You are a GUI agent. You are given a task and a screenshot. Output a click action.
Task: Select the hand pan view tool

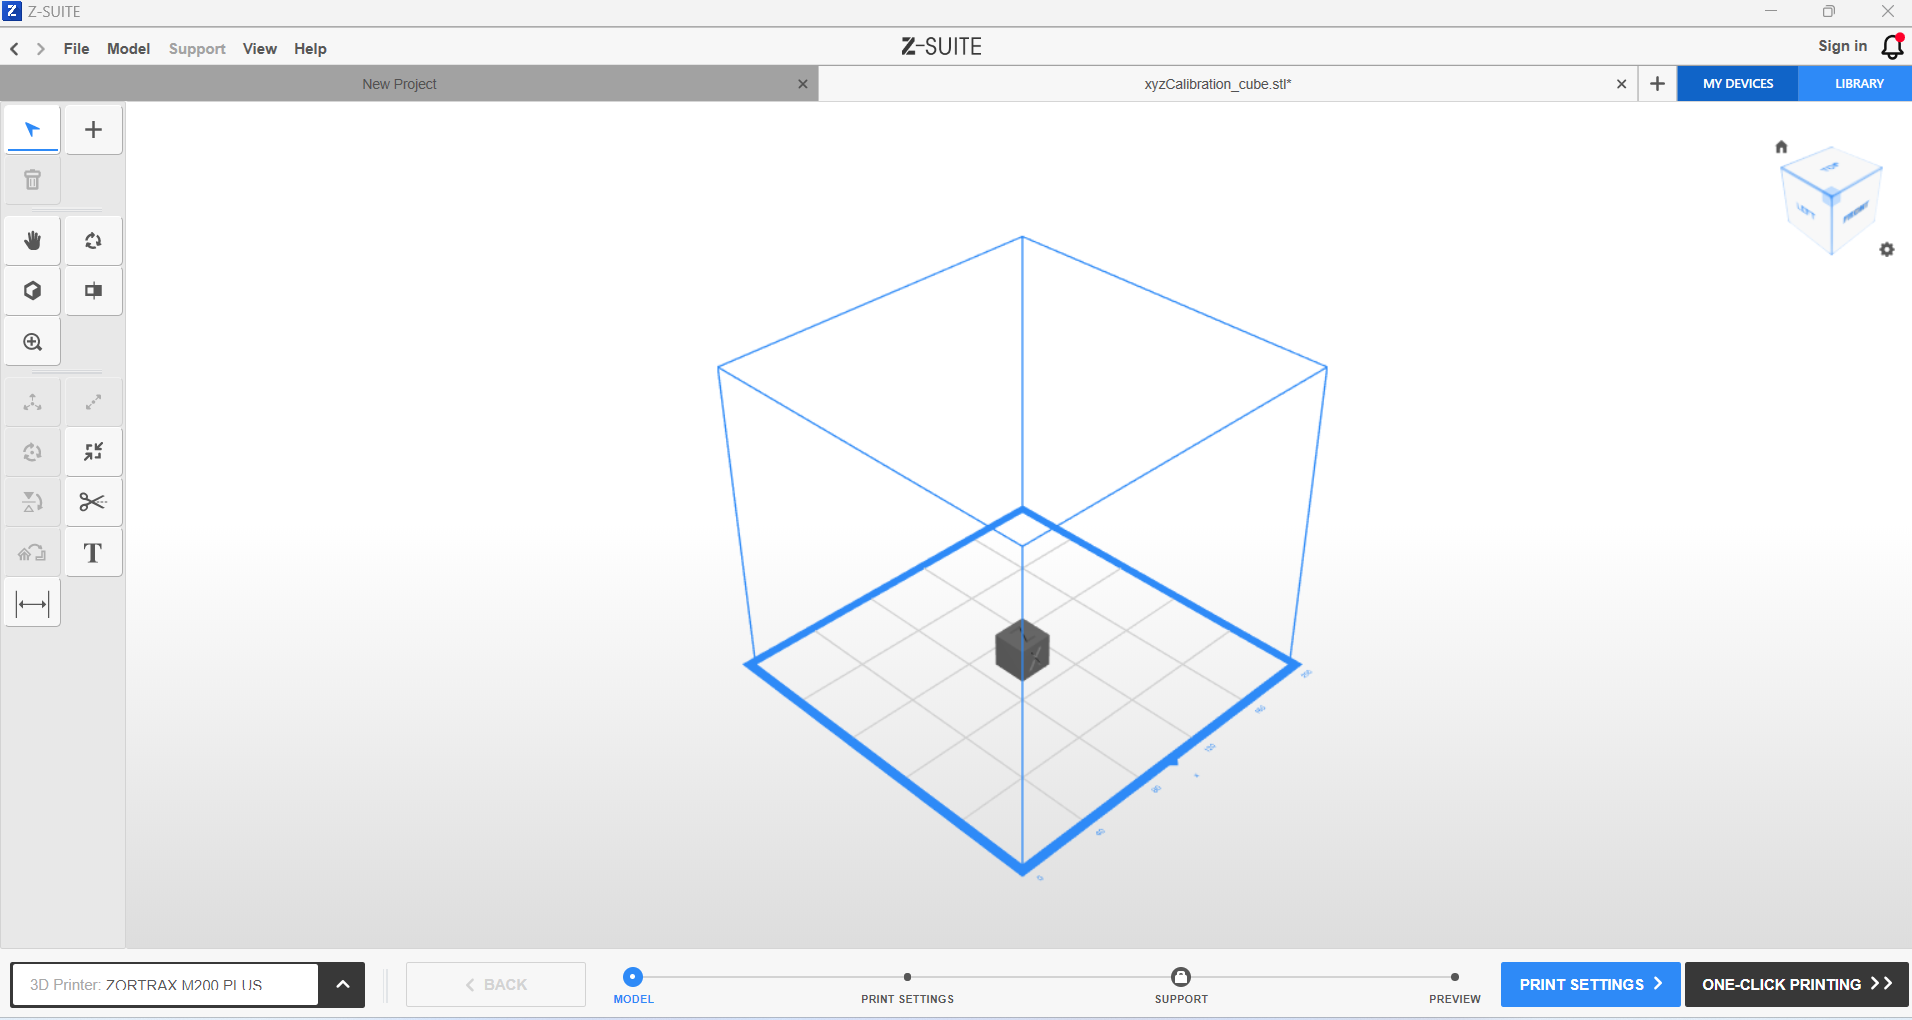(x=33, y=241)
